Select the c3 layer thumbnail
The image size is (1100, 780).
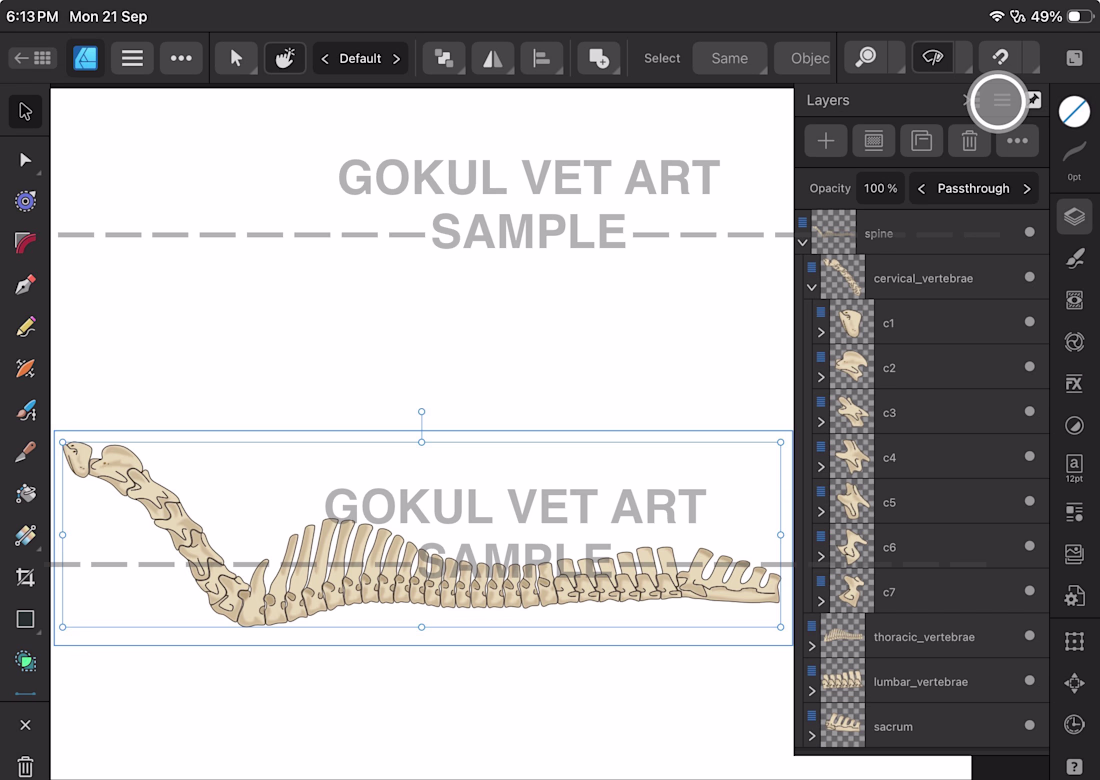(852, 412)
